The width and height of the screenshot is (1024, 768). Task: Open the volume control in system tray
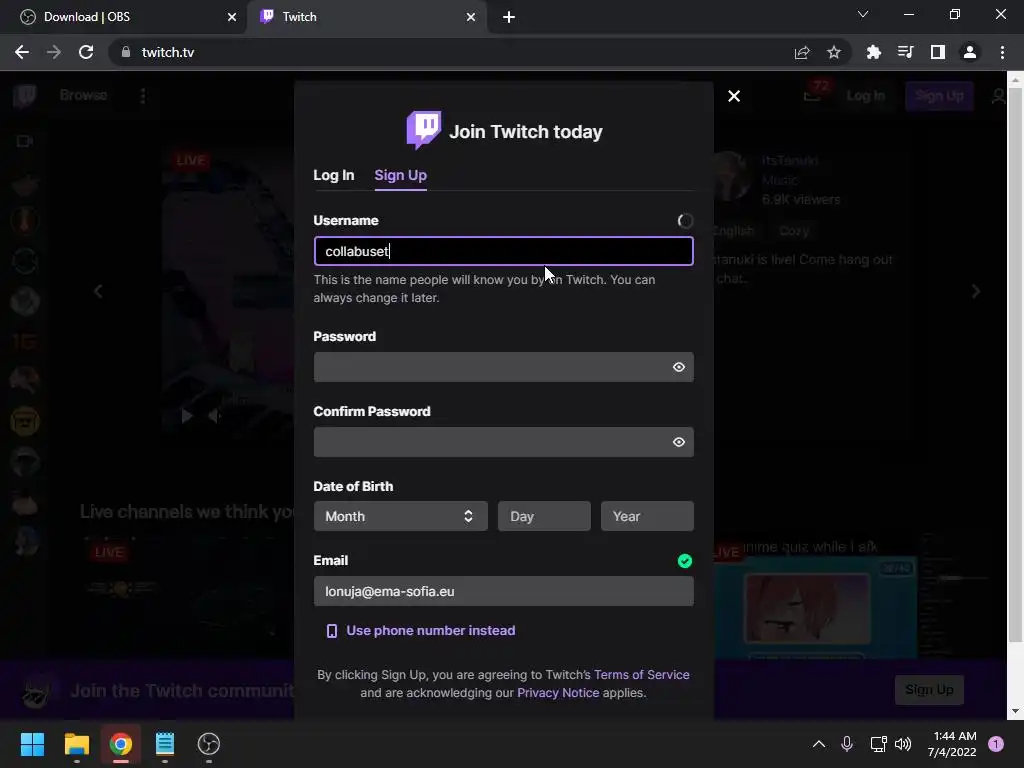tap(903, 744)
